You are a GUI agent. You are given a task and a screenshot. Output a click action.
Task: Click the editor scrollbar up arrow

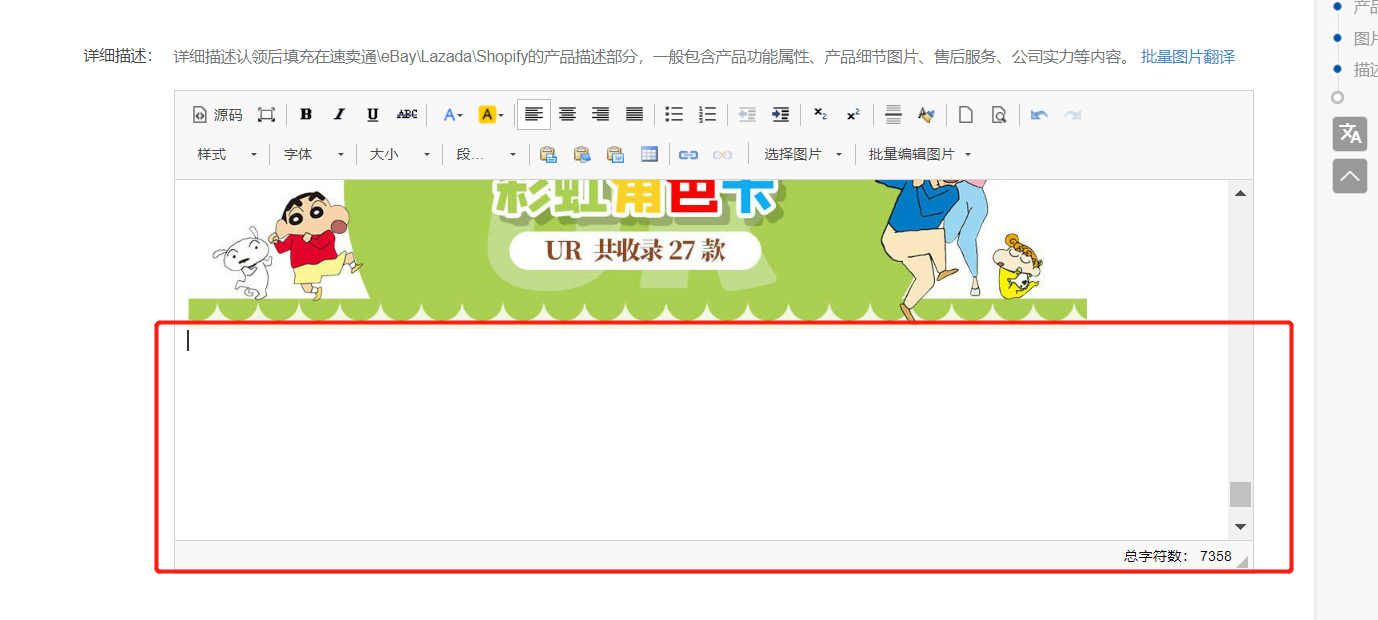point(1240,193)
